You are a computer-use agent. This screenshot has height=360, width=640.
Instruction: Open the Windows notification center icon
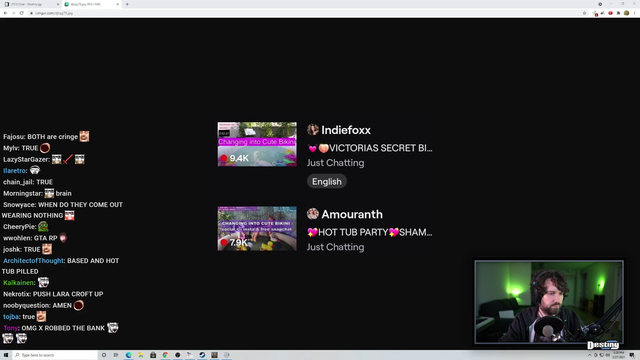point(631,355)
